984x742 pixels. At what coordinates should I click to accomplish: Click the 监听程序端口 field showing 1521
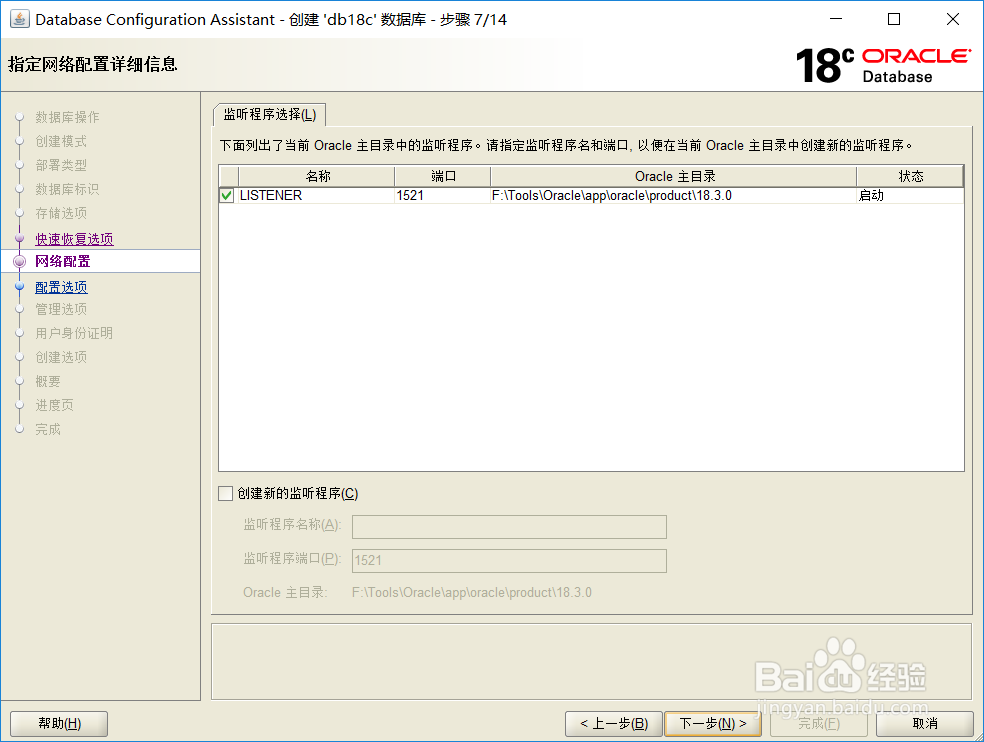point(508,560)
